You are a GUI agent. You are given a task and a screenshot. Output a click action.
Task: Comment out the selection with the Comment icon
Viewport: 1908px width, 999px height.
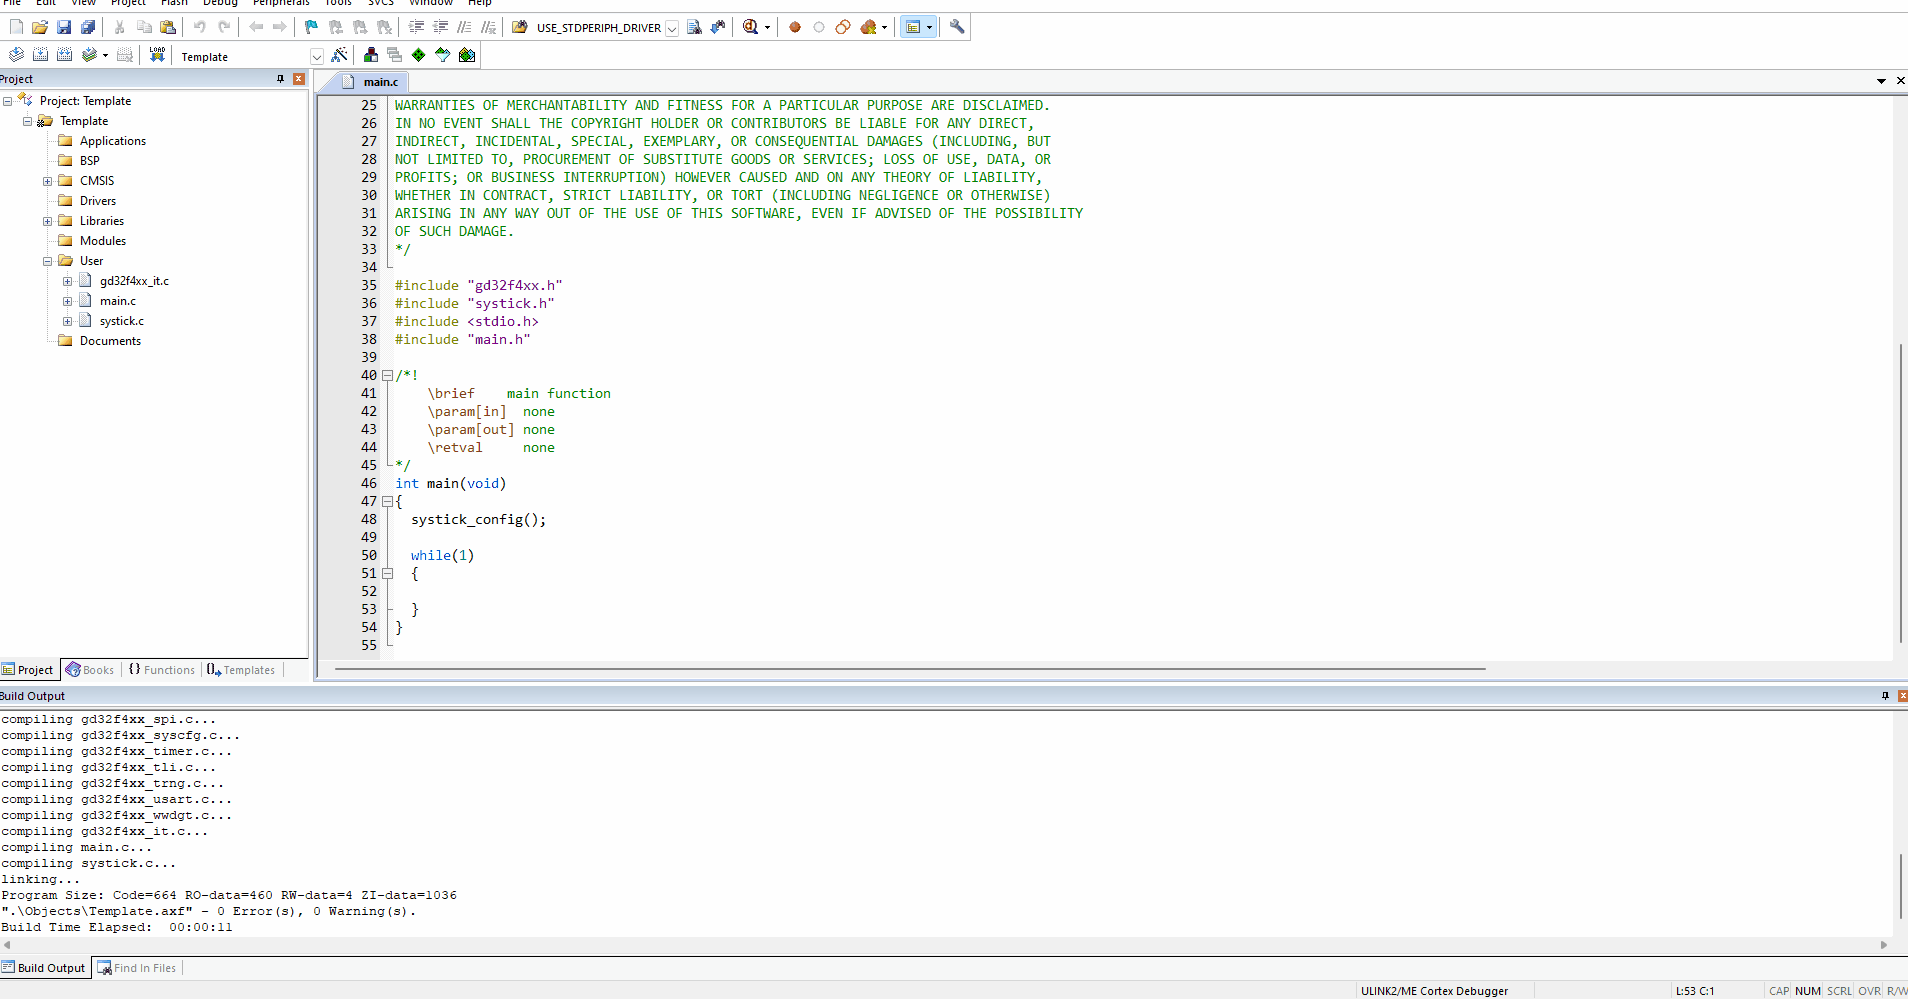coord(464,27)
